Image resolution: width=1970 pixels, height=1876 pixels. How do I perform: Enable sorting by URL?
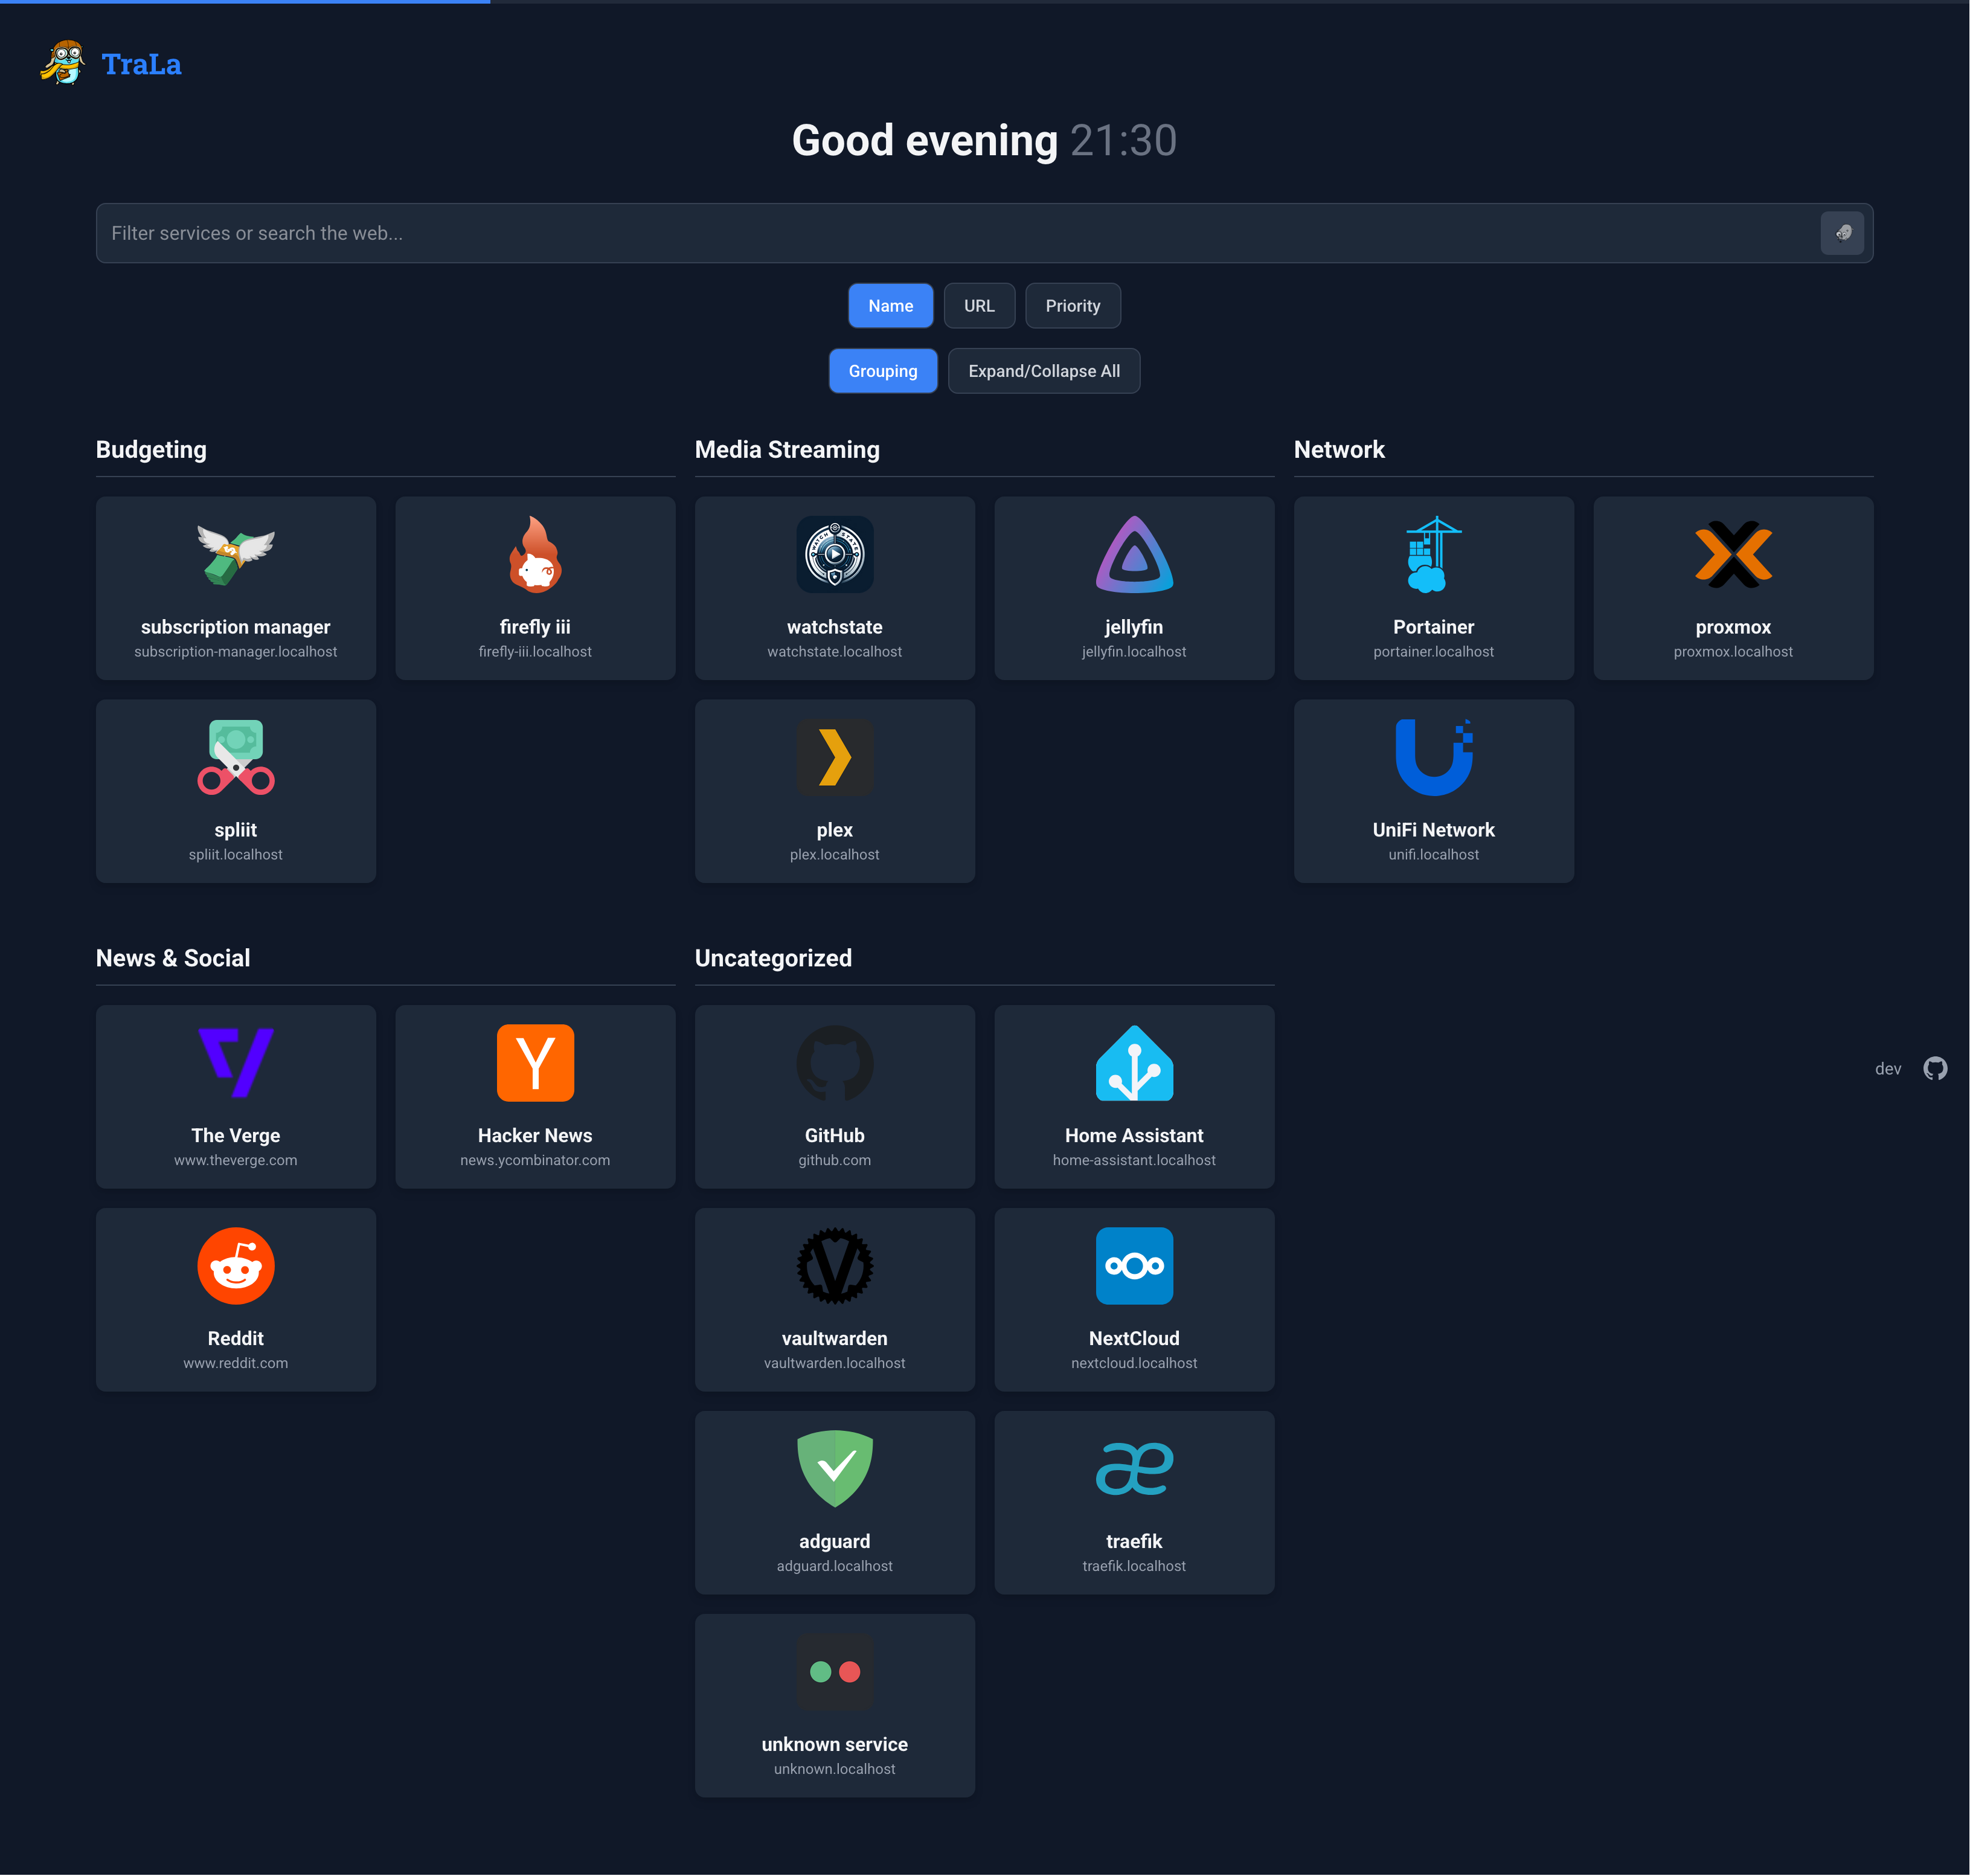click(979, 305)
